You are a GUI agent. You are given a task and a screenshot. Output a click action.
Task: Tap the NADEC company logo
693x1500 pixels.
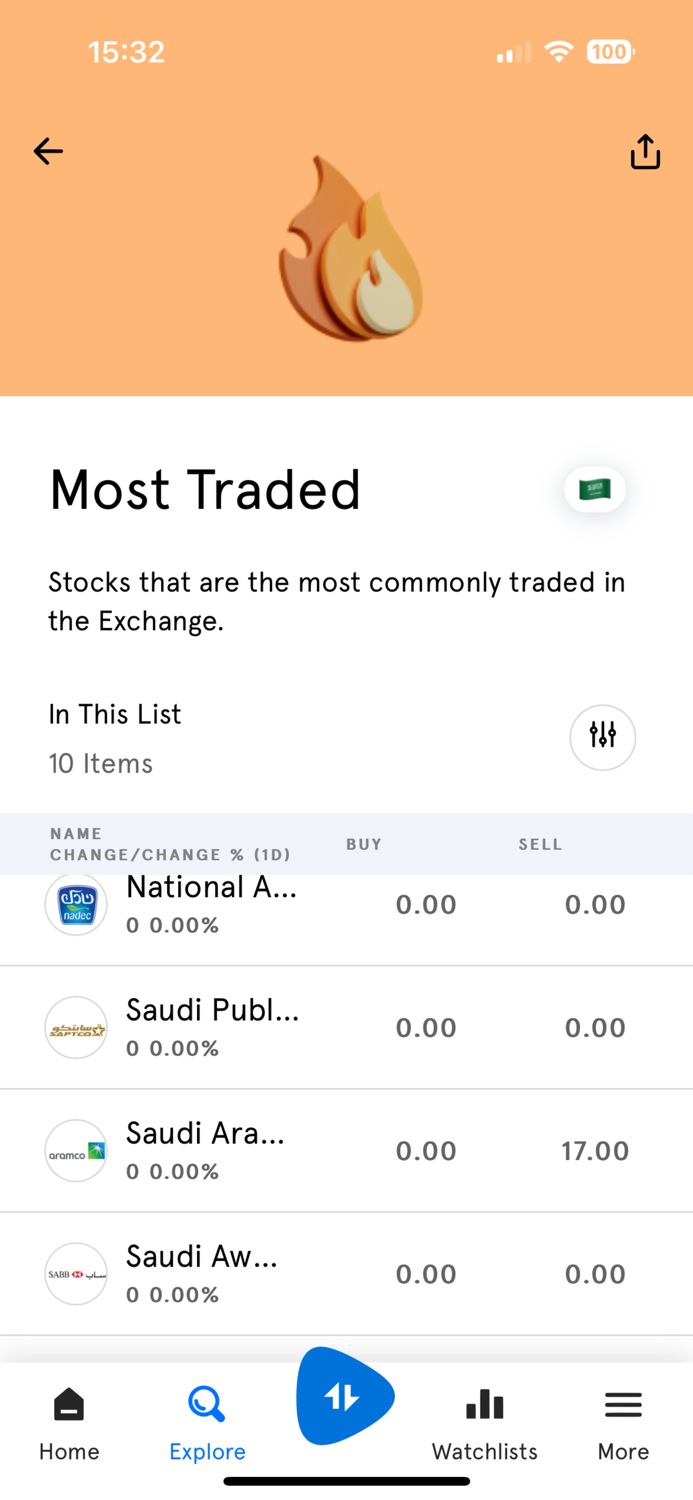click(x=76, y=904)
